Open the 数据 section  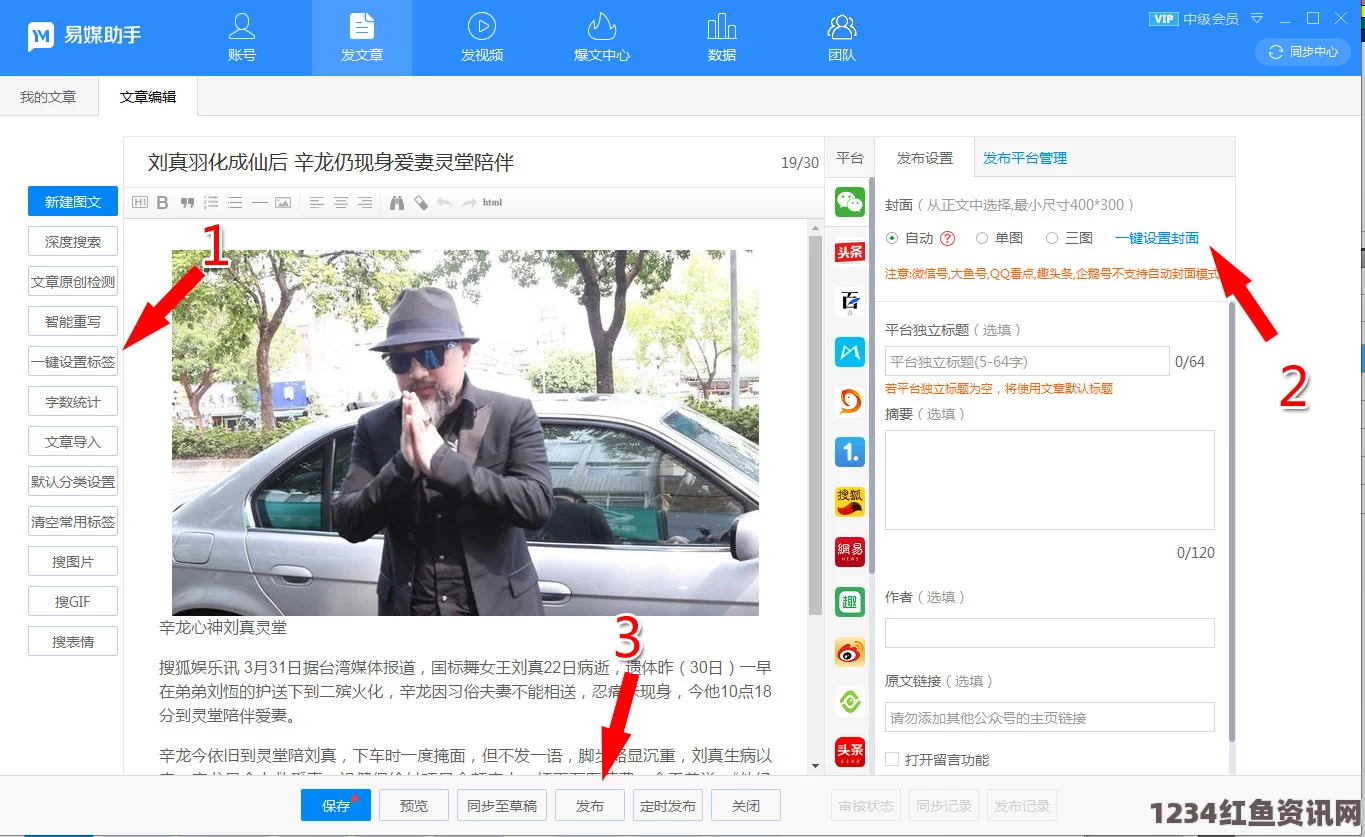[722, 38]
